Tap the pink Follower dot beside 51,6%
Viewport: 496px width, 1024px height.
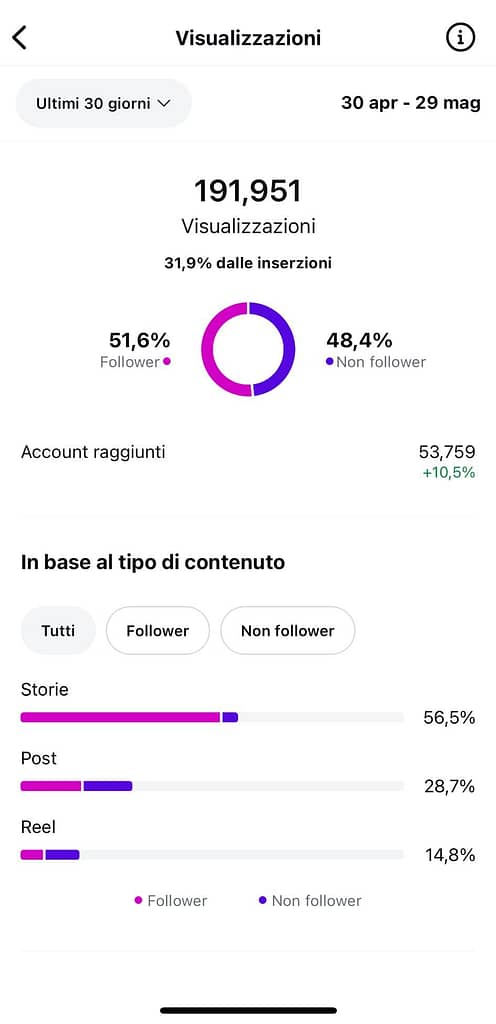[167, 362]
